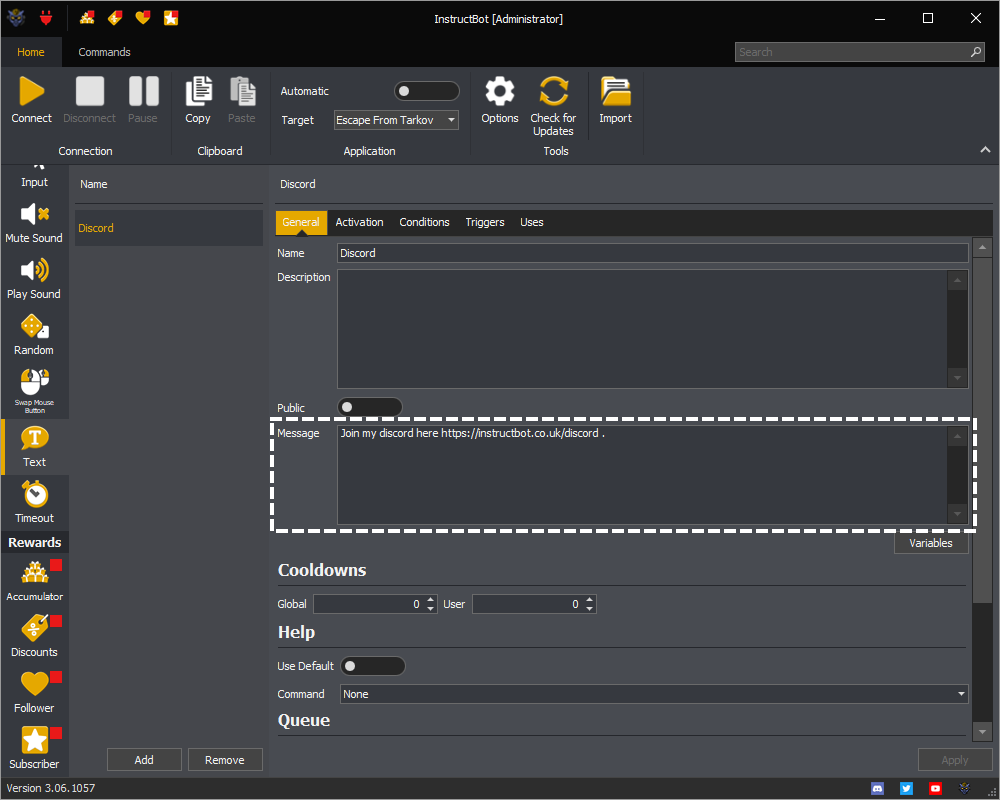
Task: Click the Variables button
Action: coord(931,543)
